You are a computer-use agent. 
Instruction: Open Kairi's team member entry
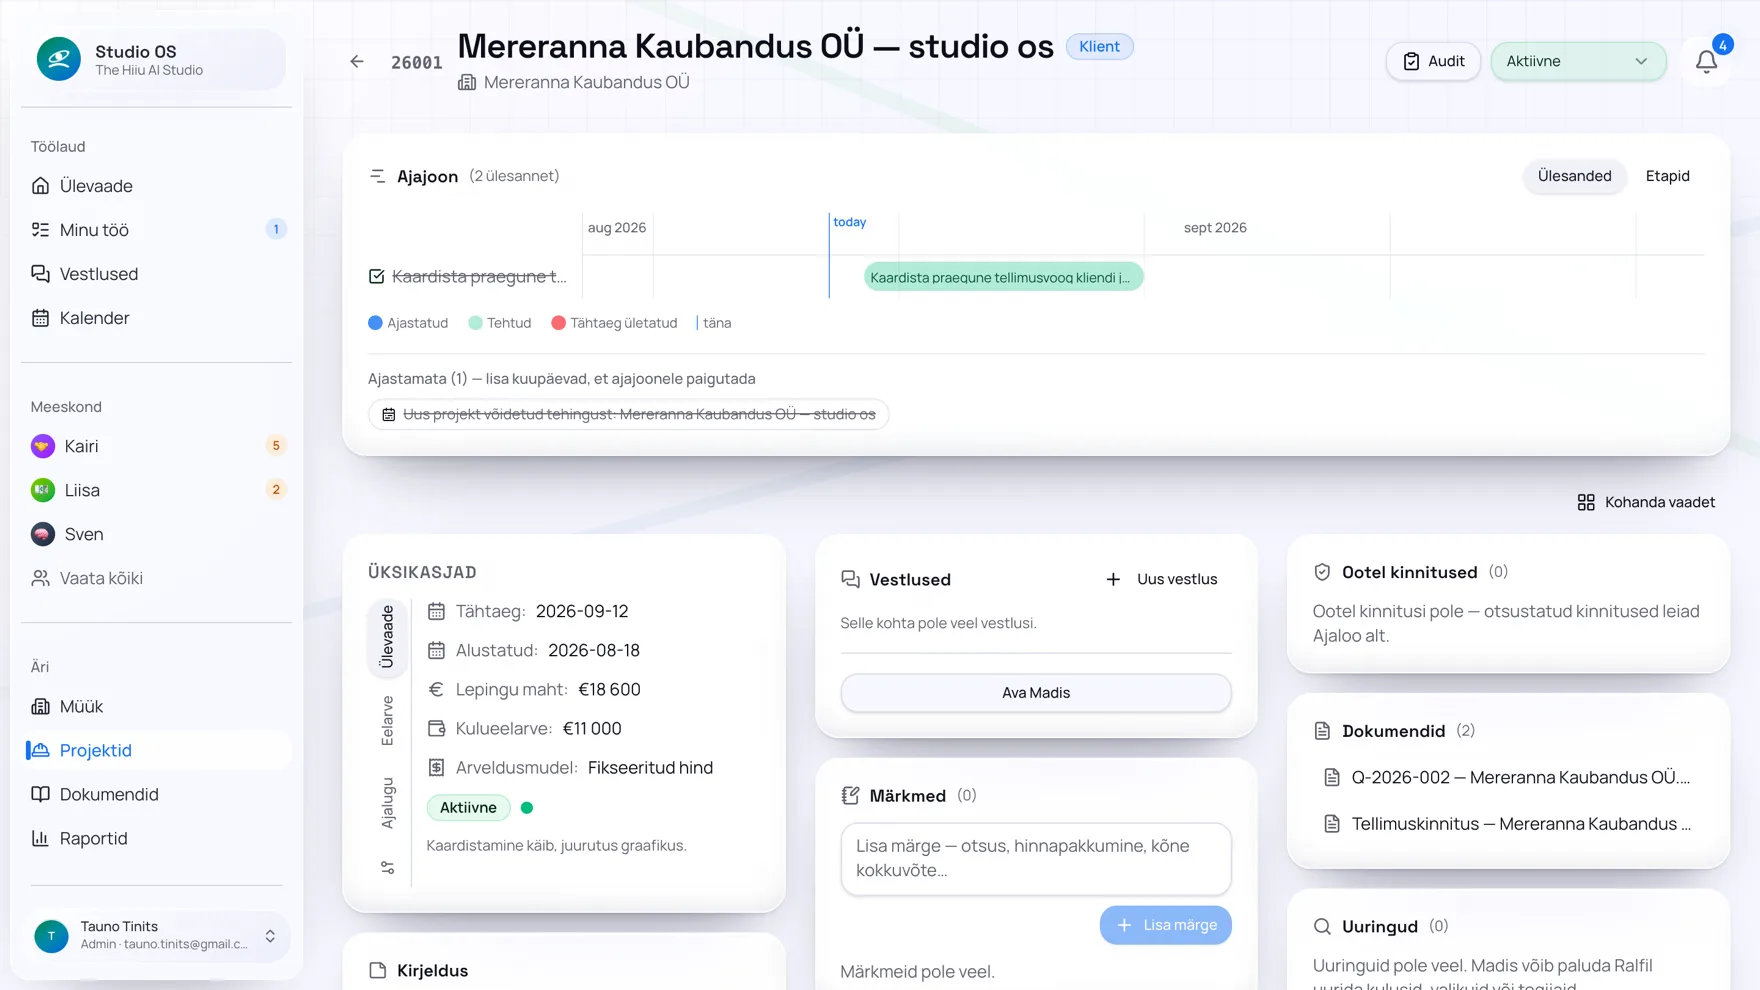tap(157, 446)
